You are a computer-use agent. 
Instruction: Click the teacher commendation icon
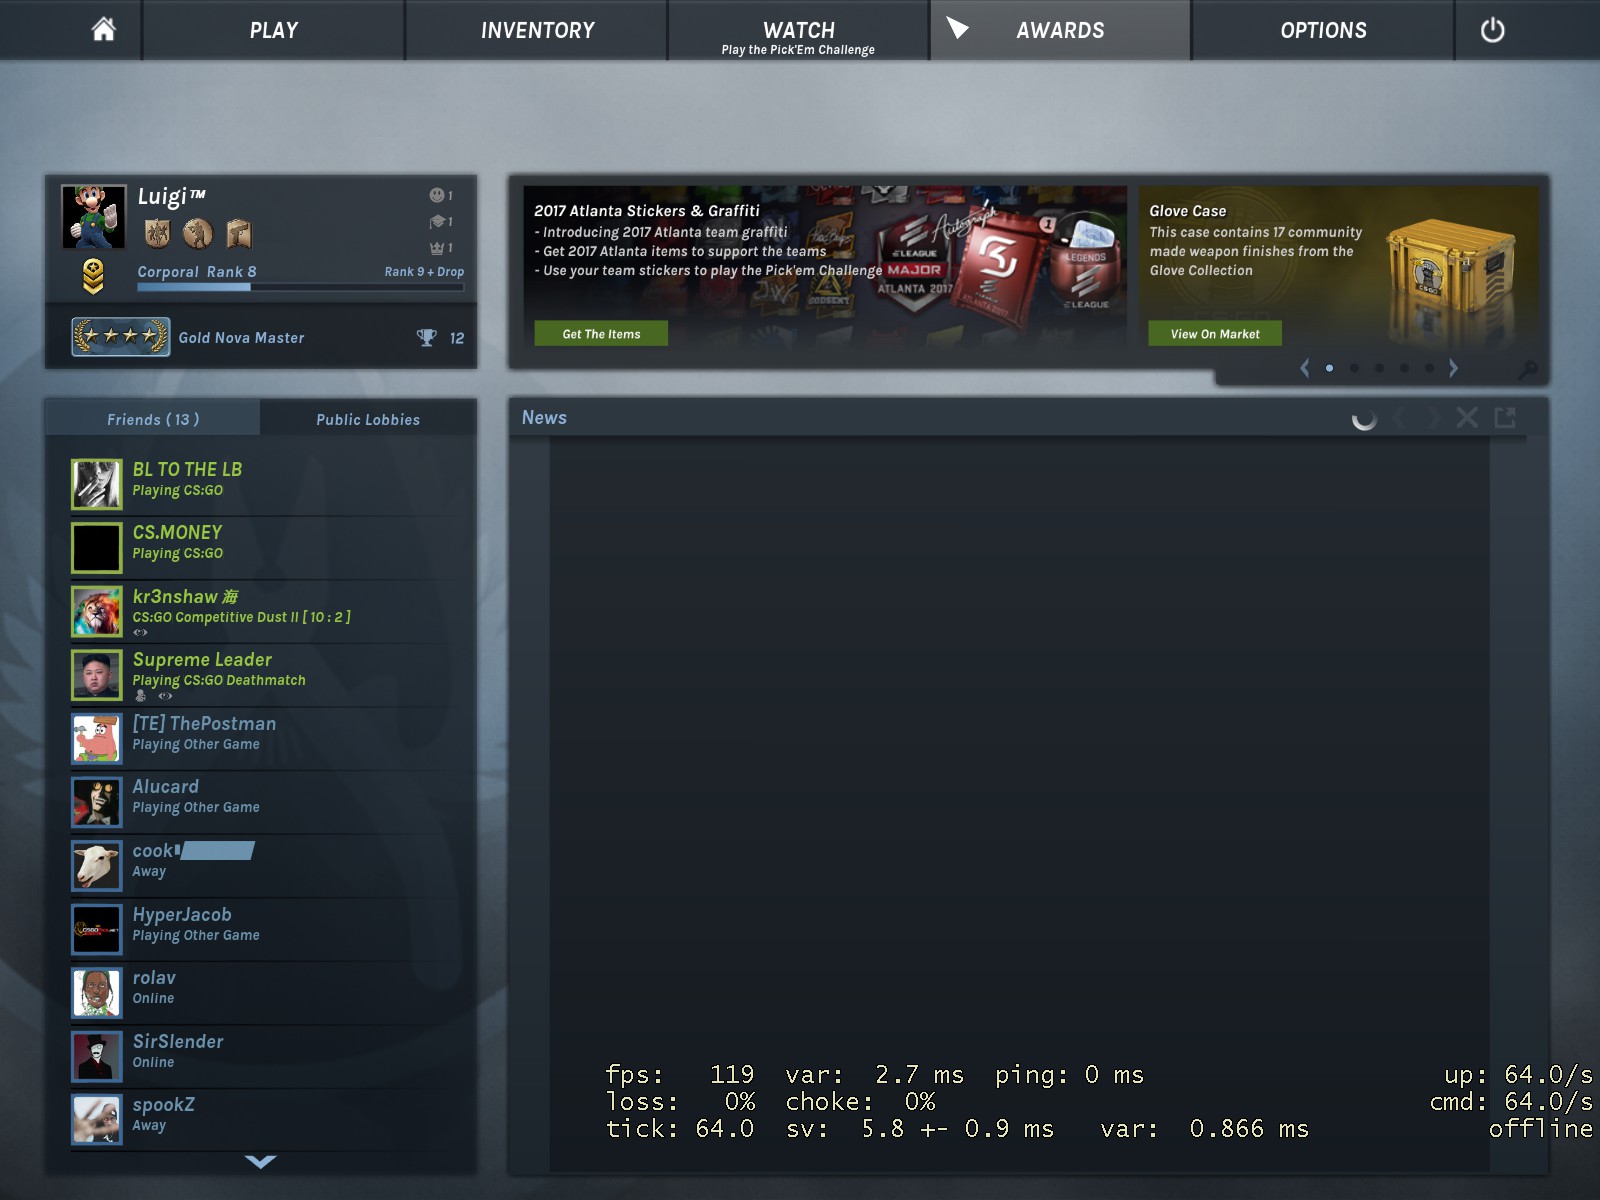[437, 221]
